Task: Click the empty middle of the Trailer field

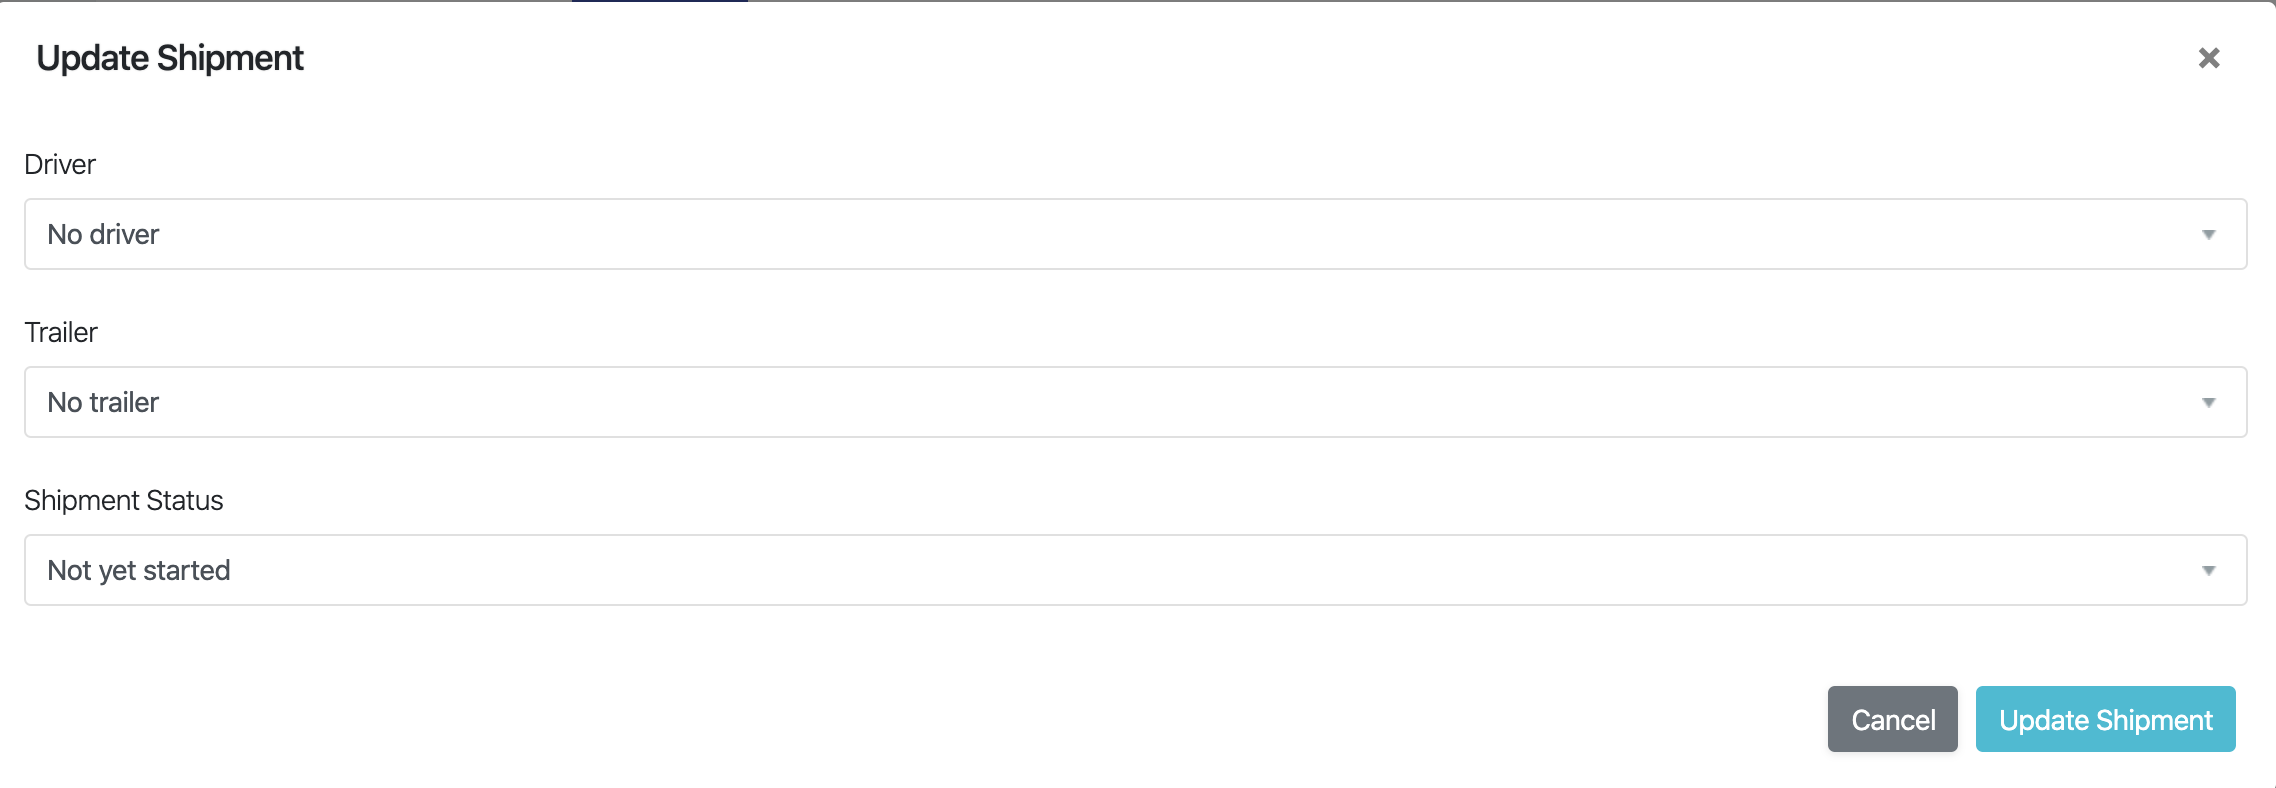Action: (x=1135, y=402)
